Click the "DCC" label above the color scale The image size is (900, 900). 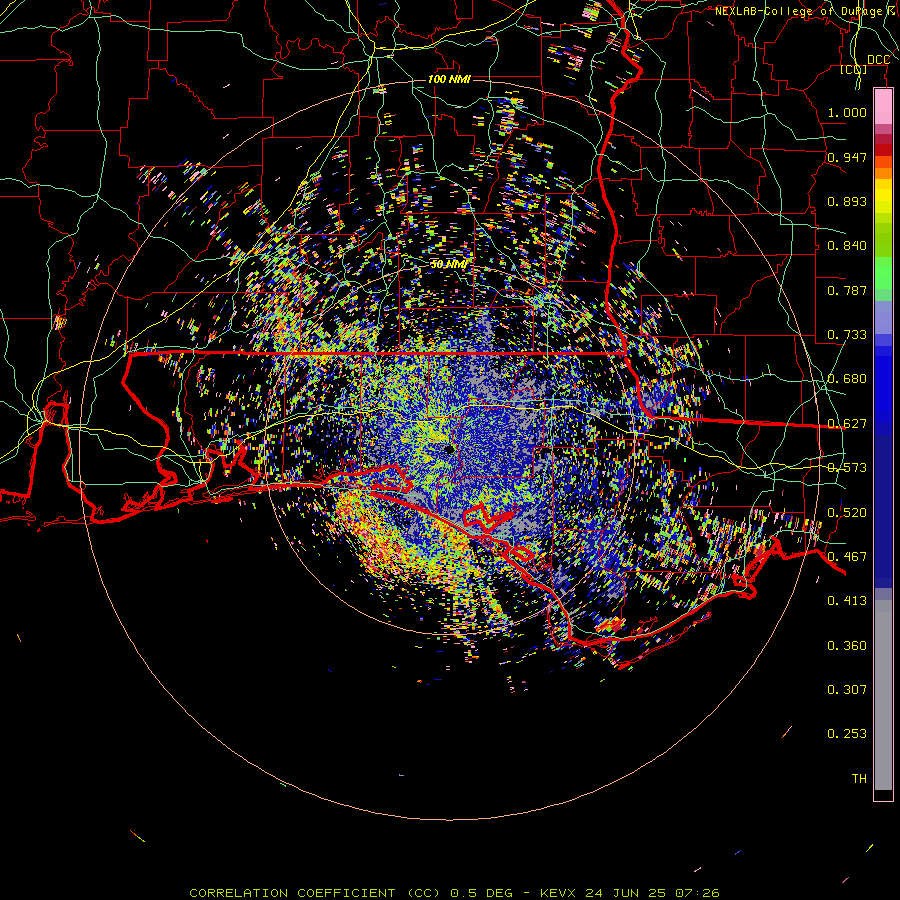pyautogui.click(x=878, y=60)
